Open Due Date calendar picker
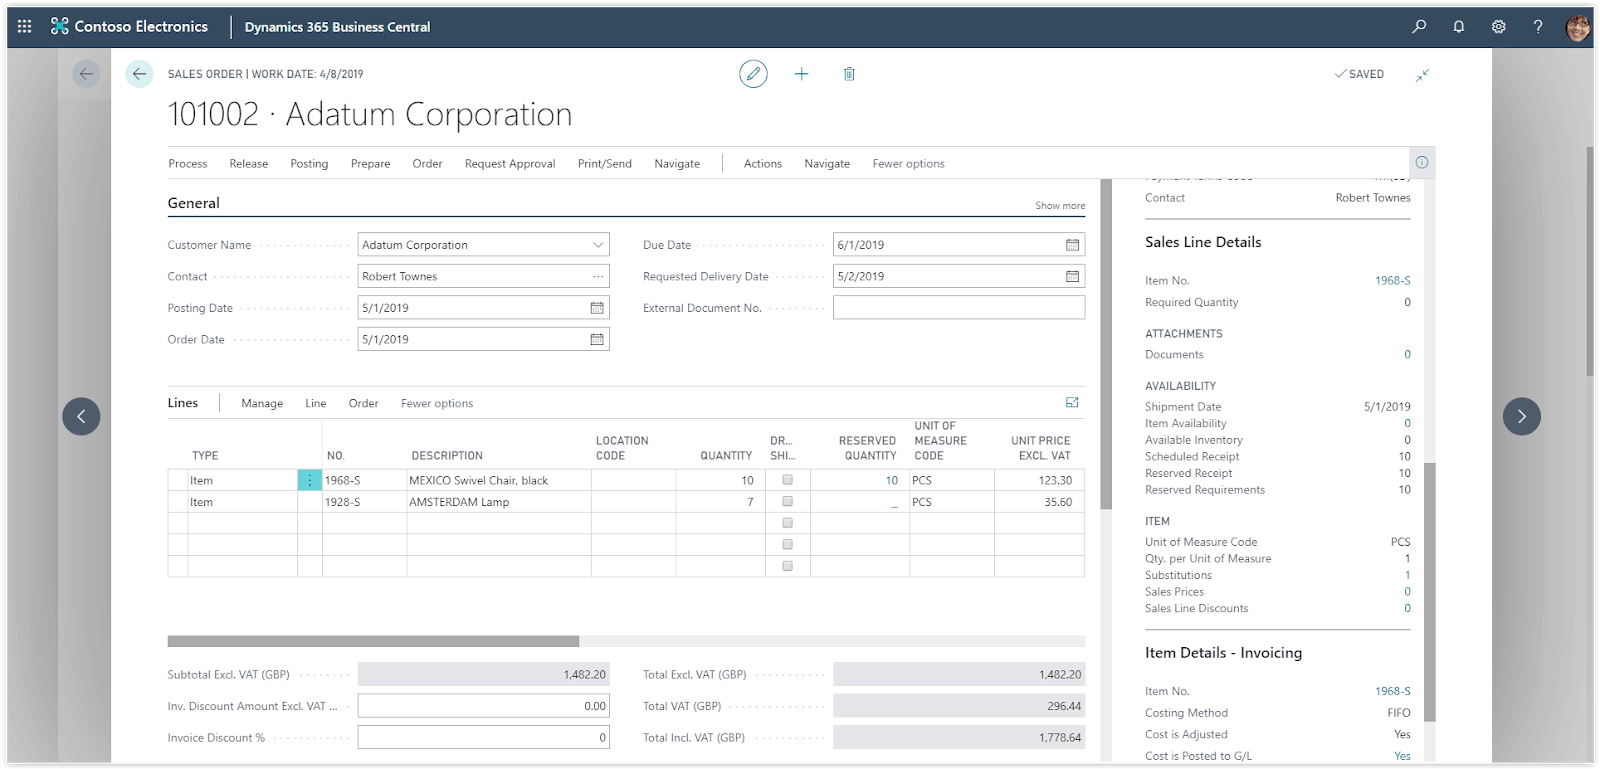The image size is (1600, 769). 1072,245
